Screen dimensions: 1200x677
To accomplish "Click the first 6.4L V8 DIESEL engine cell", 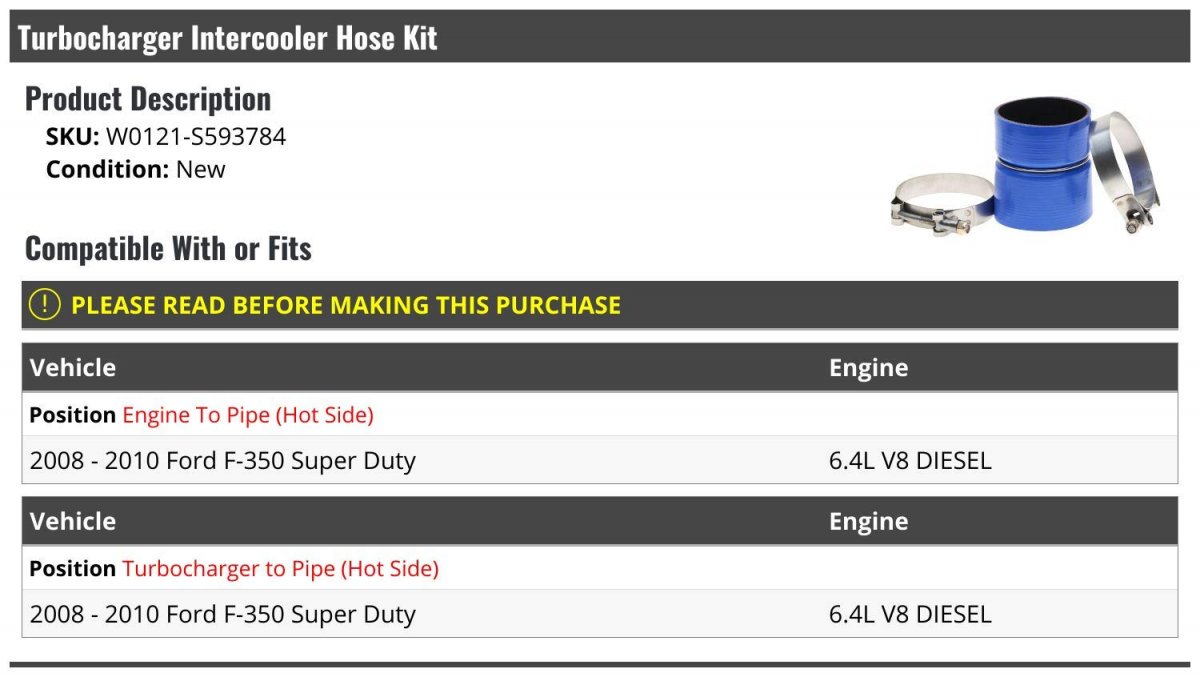I will (x=910, y=461).
